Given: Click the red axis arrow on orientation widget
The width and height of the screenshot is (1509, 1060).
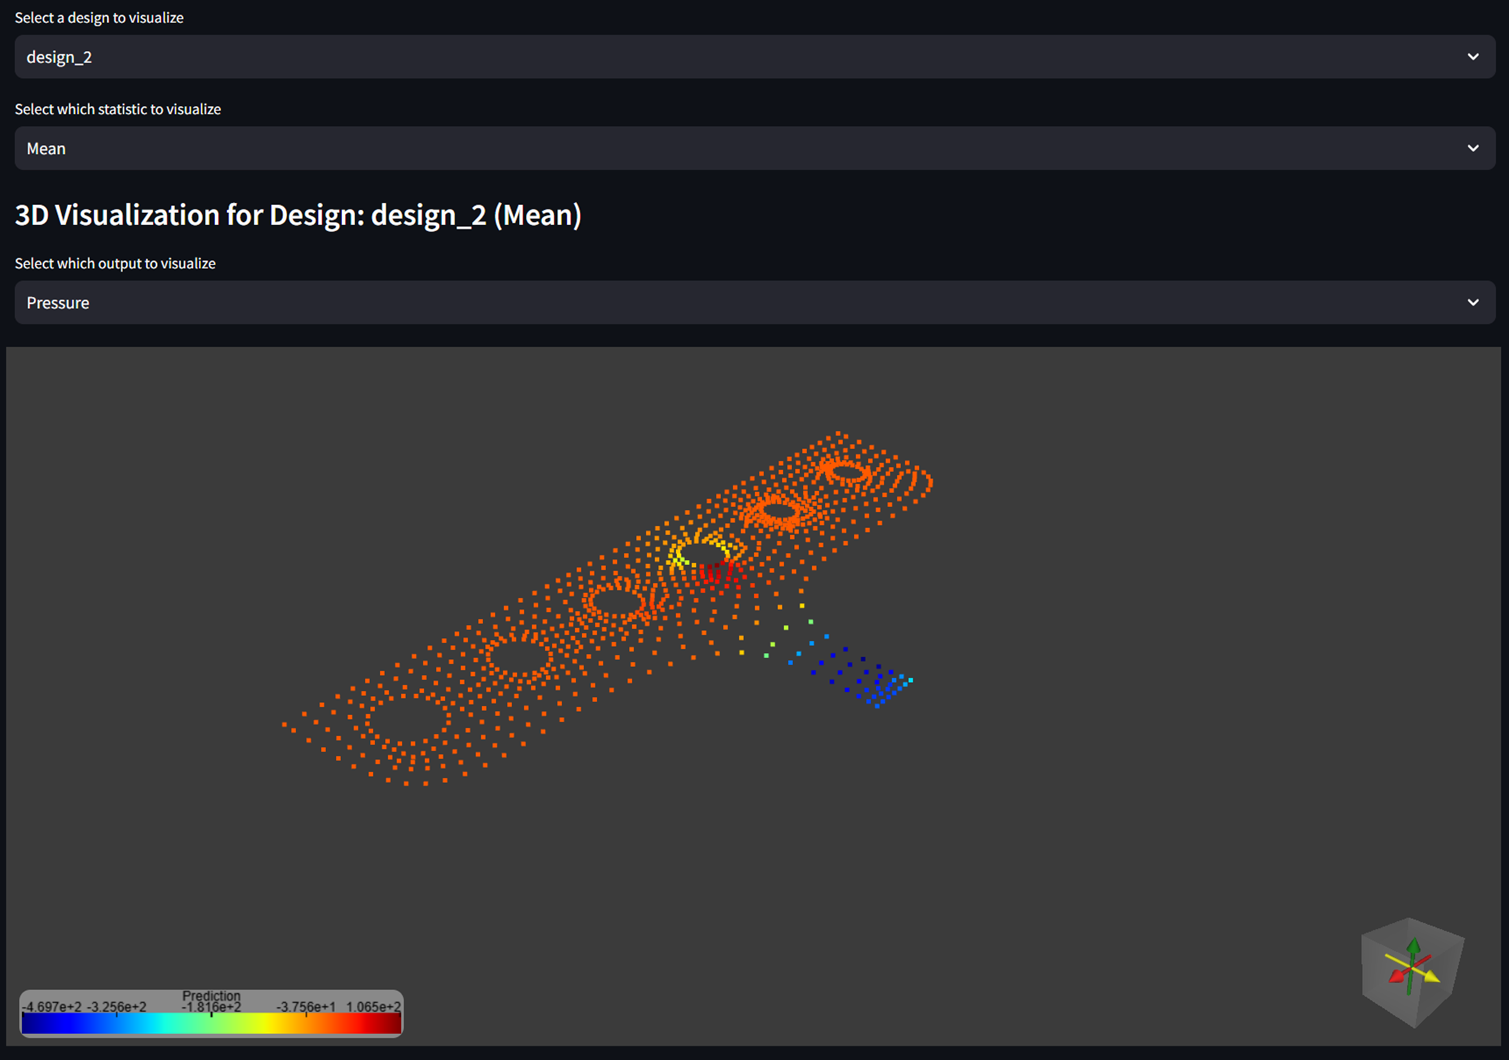Looking at the screenshot, I should pos(1395,977).
